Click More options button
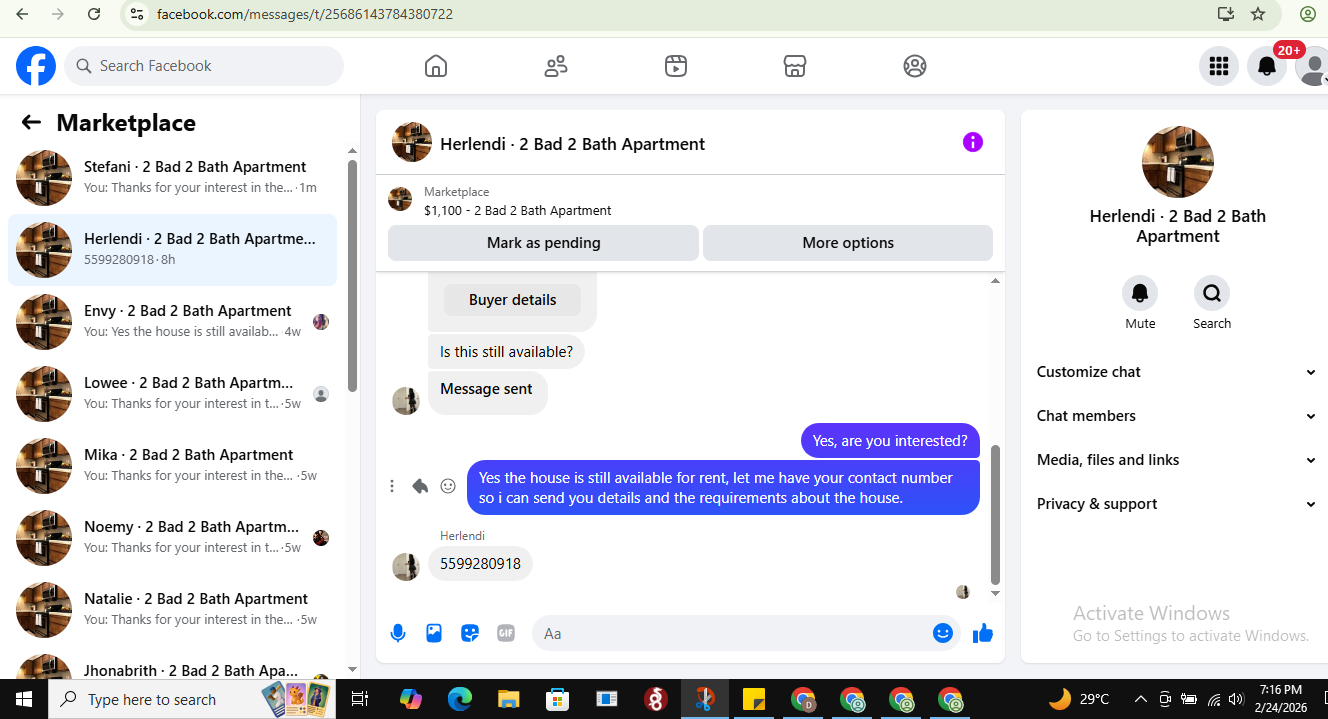Screen dimensions: 1328x719 [848, 243]
